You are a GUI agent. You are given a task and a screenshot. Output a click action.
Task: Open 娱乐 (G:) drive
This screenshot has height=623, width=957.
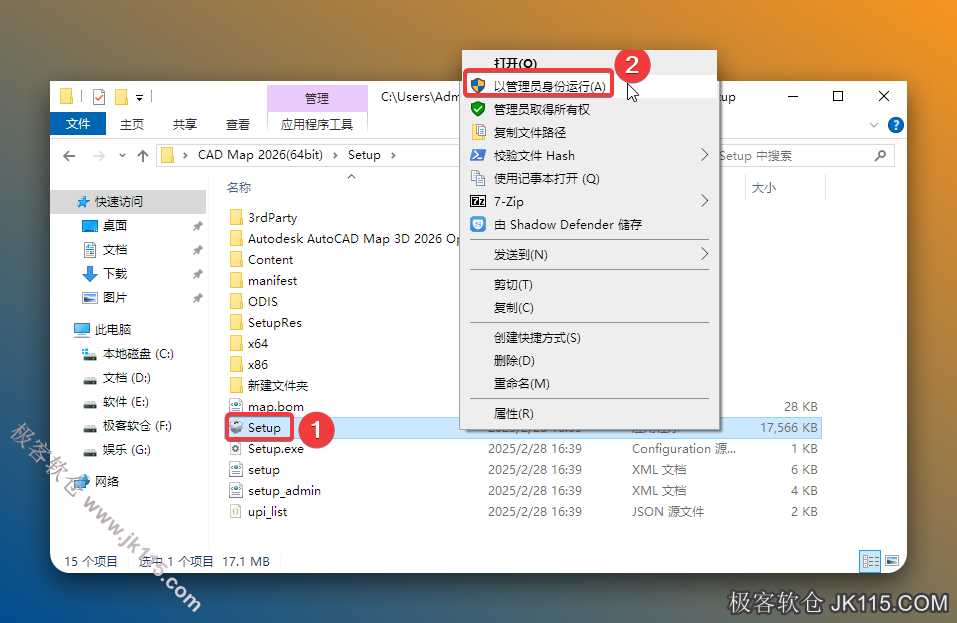pyautogui.click(x=126, y=450)
